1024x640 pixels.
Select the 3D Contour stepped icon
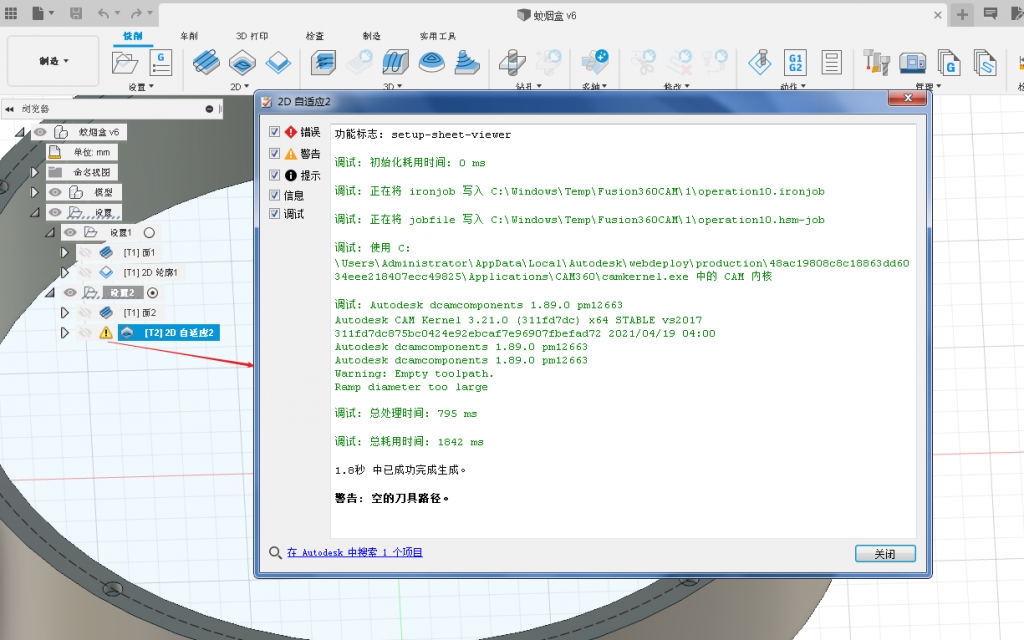coord(467,63)
